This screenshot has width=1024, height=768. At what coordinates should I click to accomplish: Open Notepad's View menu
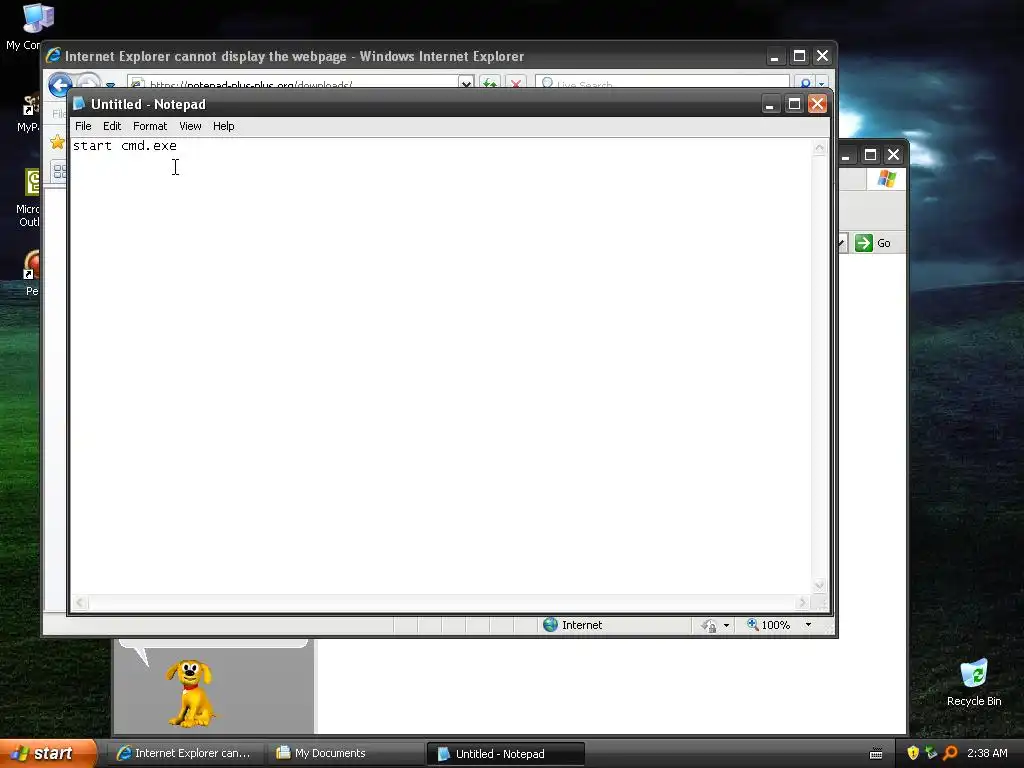tap(190, 126)
